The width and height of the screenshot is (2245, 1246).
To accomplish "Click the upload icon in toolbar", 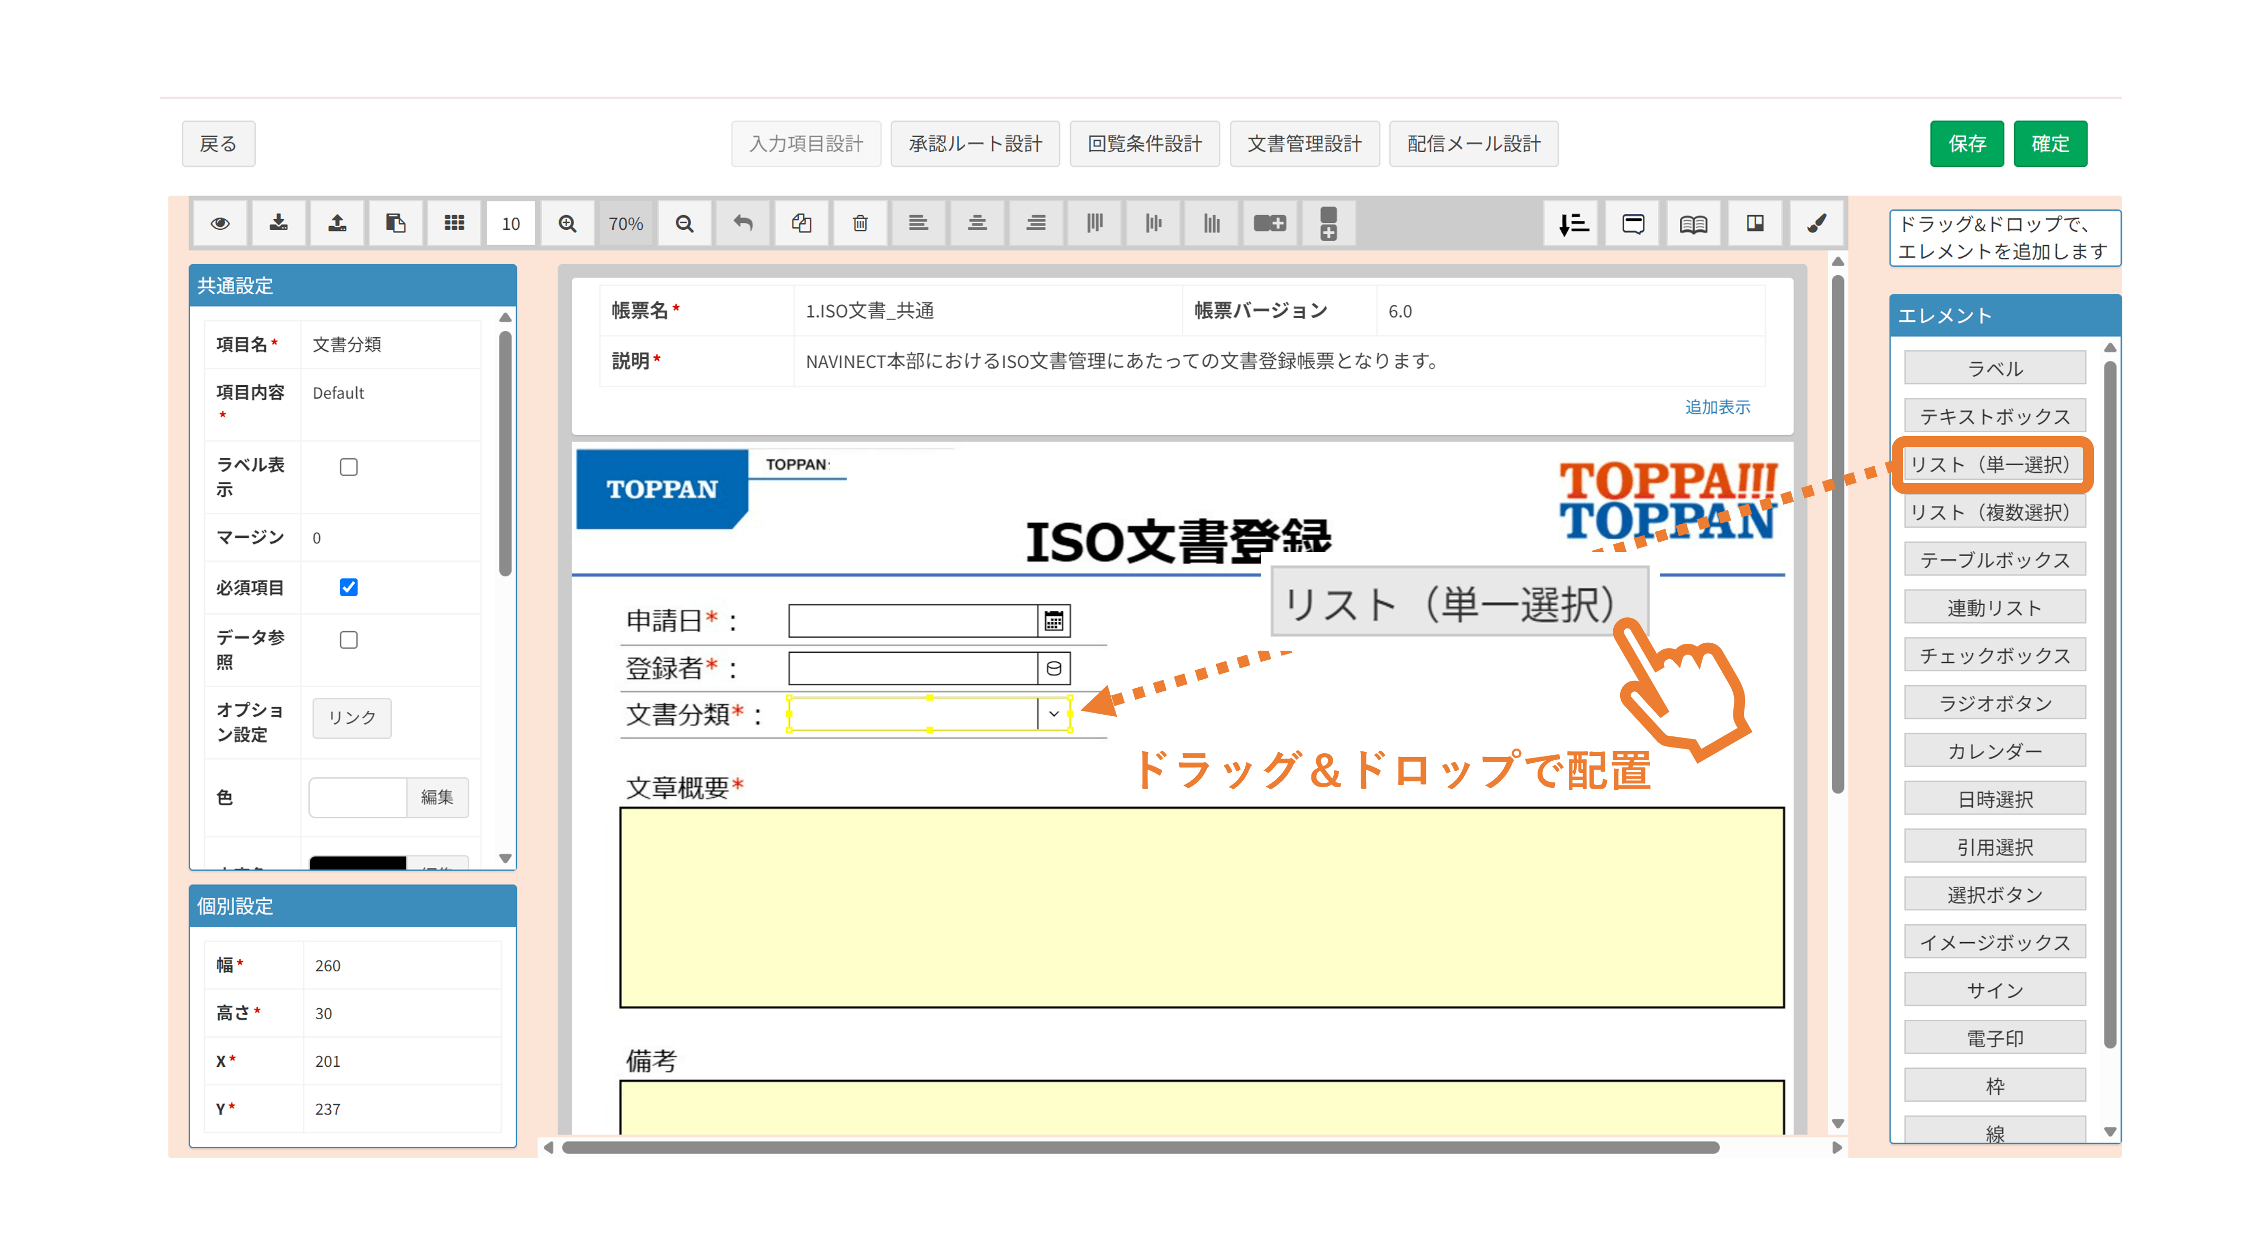I will (337, 223).
